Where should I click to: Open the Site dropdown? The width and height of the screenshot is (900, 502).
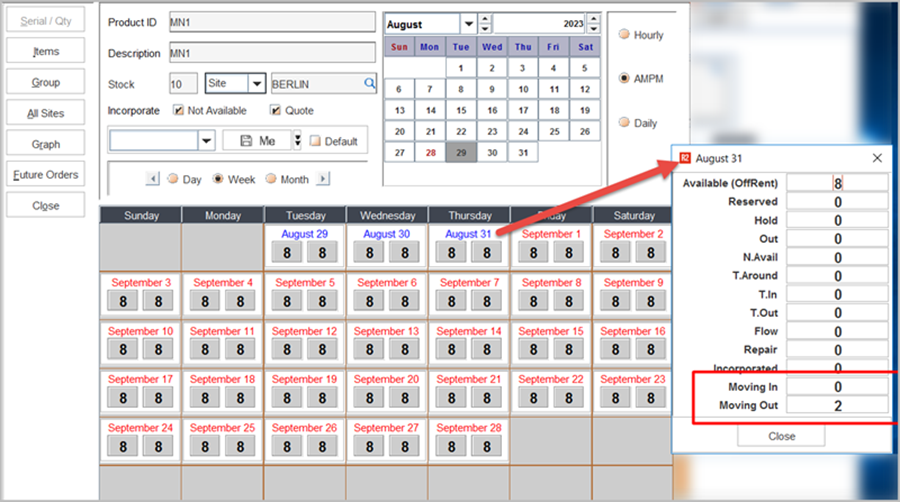coord(256,84)
